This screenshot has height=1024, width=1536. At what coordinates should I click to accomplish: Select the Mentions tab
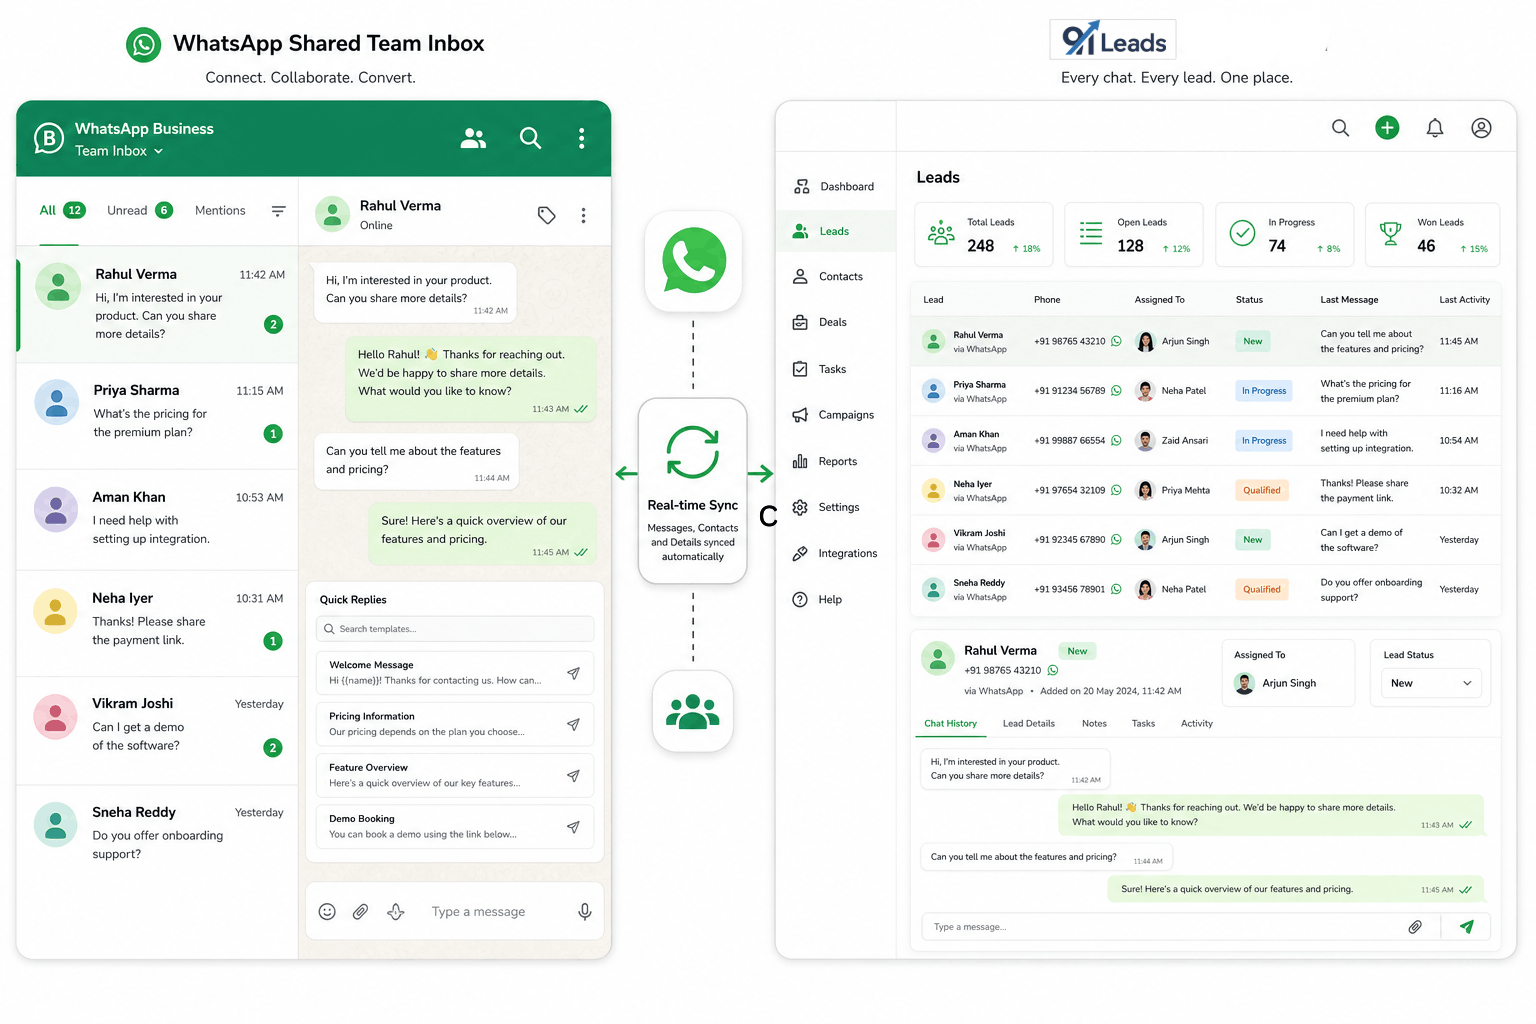tap(220, 210)
